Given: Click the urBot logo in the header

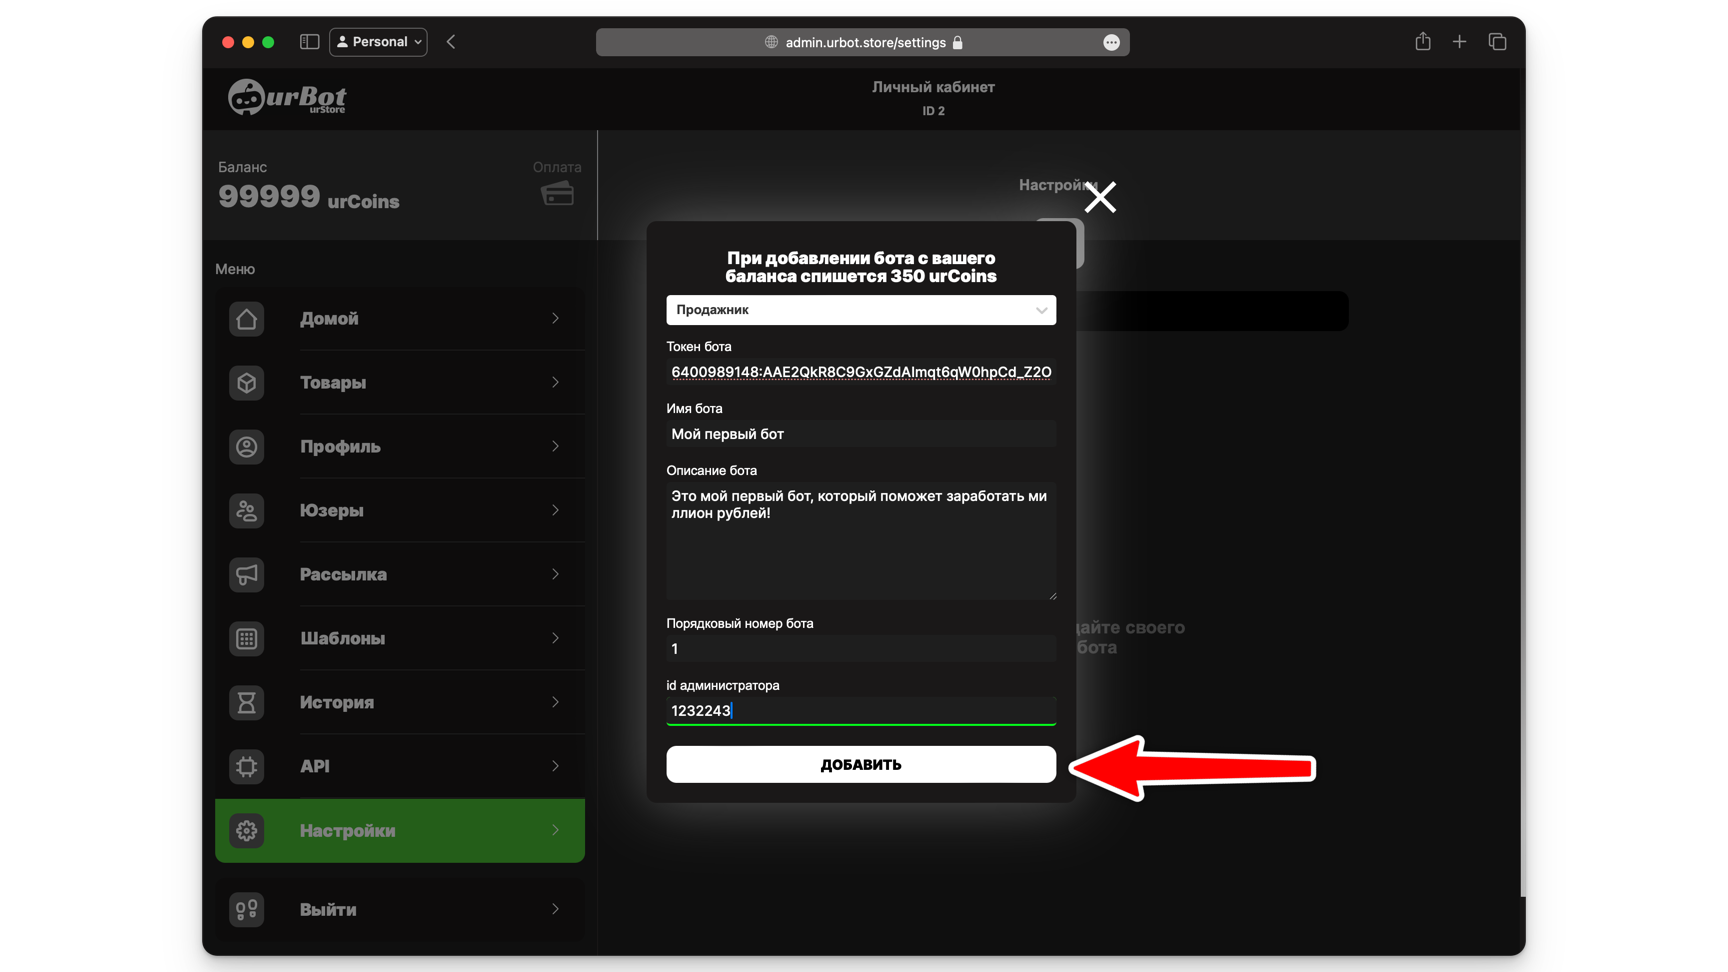Looking at the screenshot, I should [x=287, y=98].
